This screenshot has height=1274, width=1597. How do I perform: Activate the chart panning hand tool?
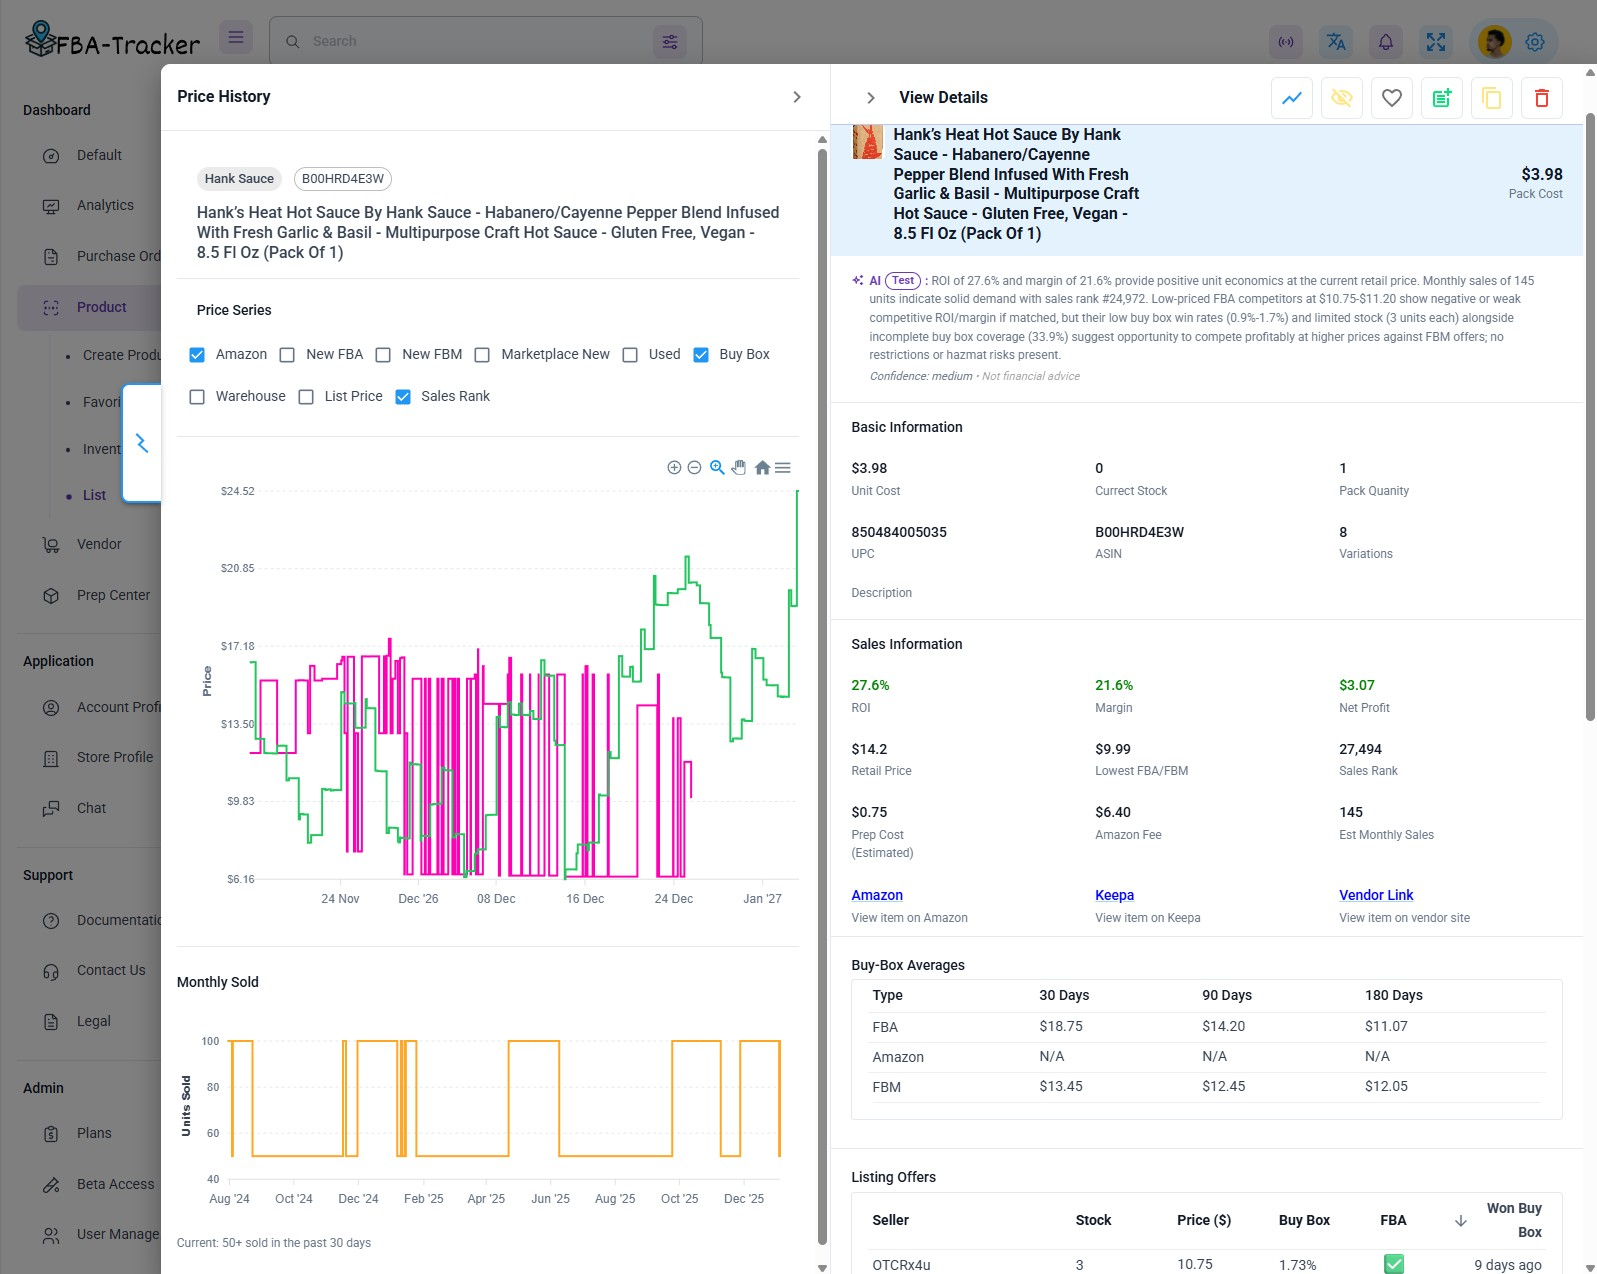(x=739, y=468)
